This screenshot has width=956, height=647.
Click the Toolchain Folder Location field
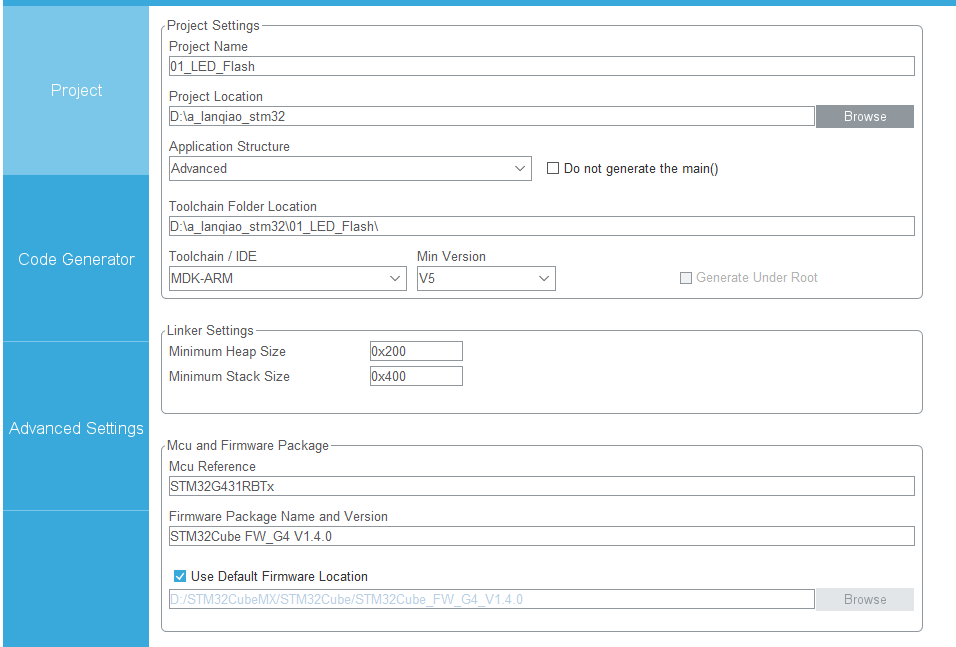click(x=541, y=226)
